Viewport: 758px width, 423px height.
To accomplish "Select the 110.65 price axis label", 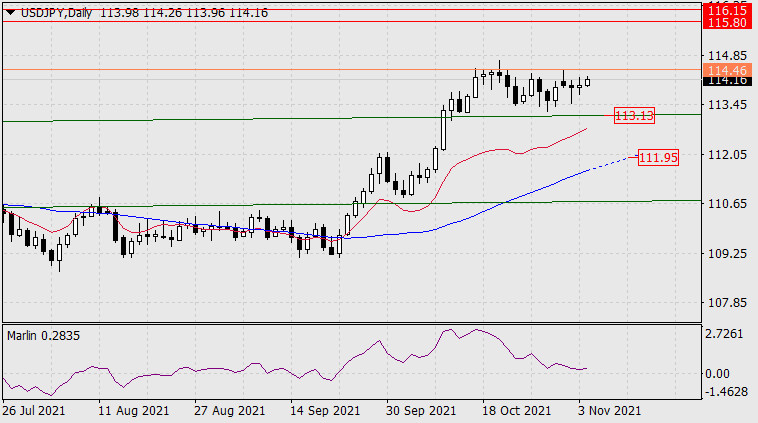I will coord(727,204).
